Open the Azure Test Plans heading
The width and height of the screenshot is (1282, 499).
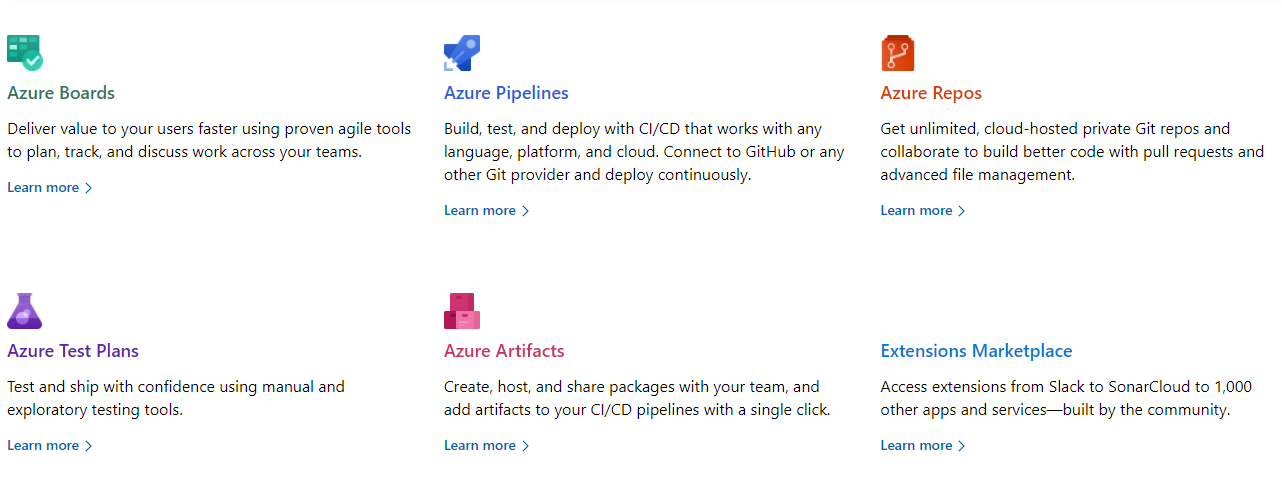[73, 351]
